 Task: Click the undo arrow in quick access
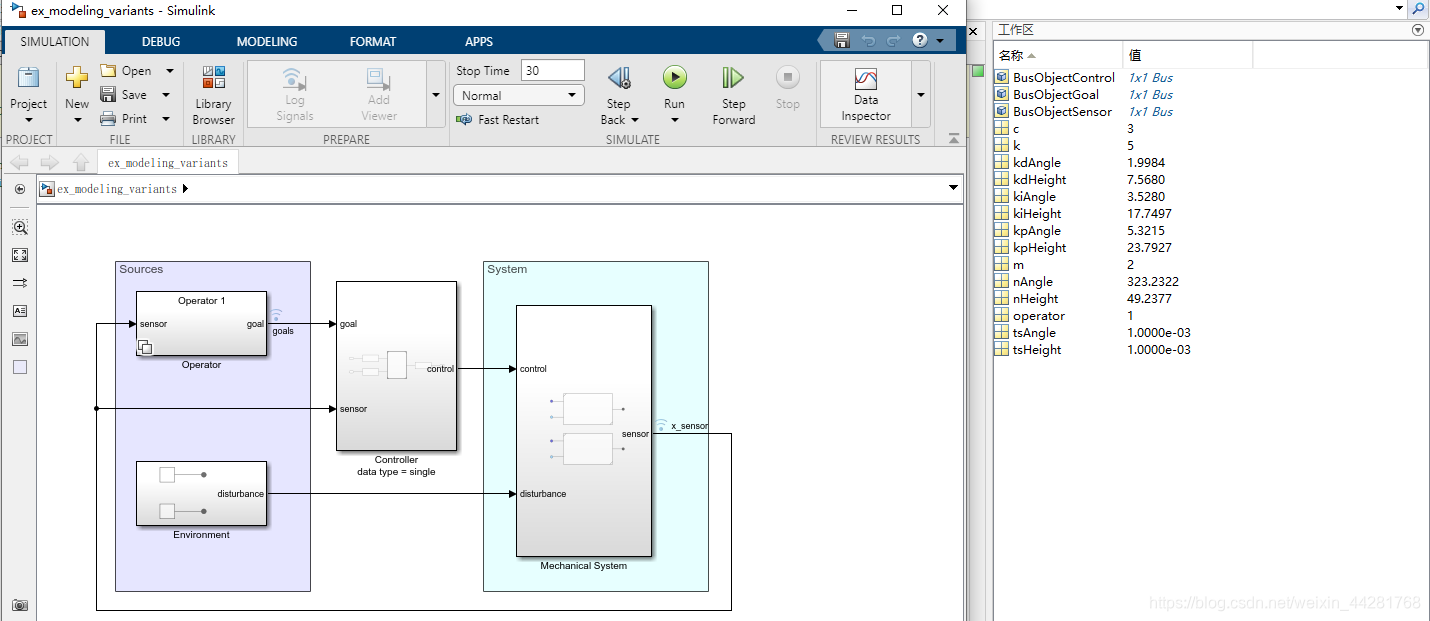868,40
